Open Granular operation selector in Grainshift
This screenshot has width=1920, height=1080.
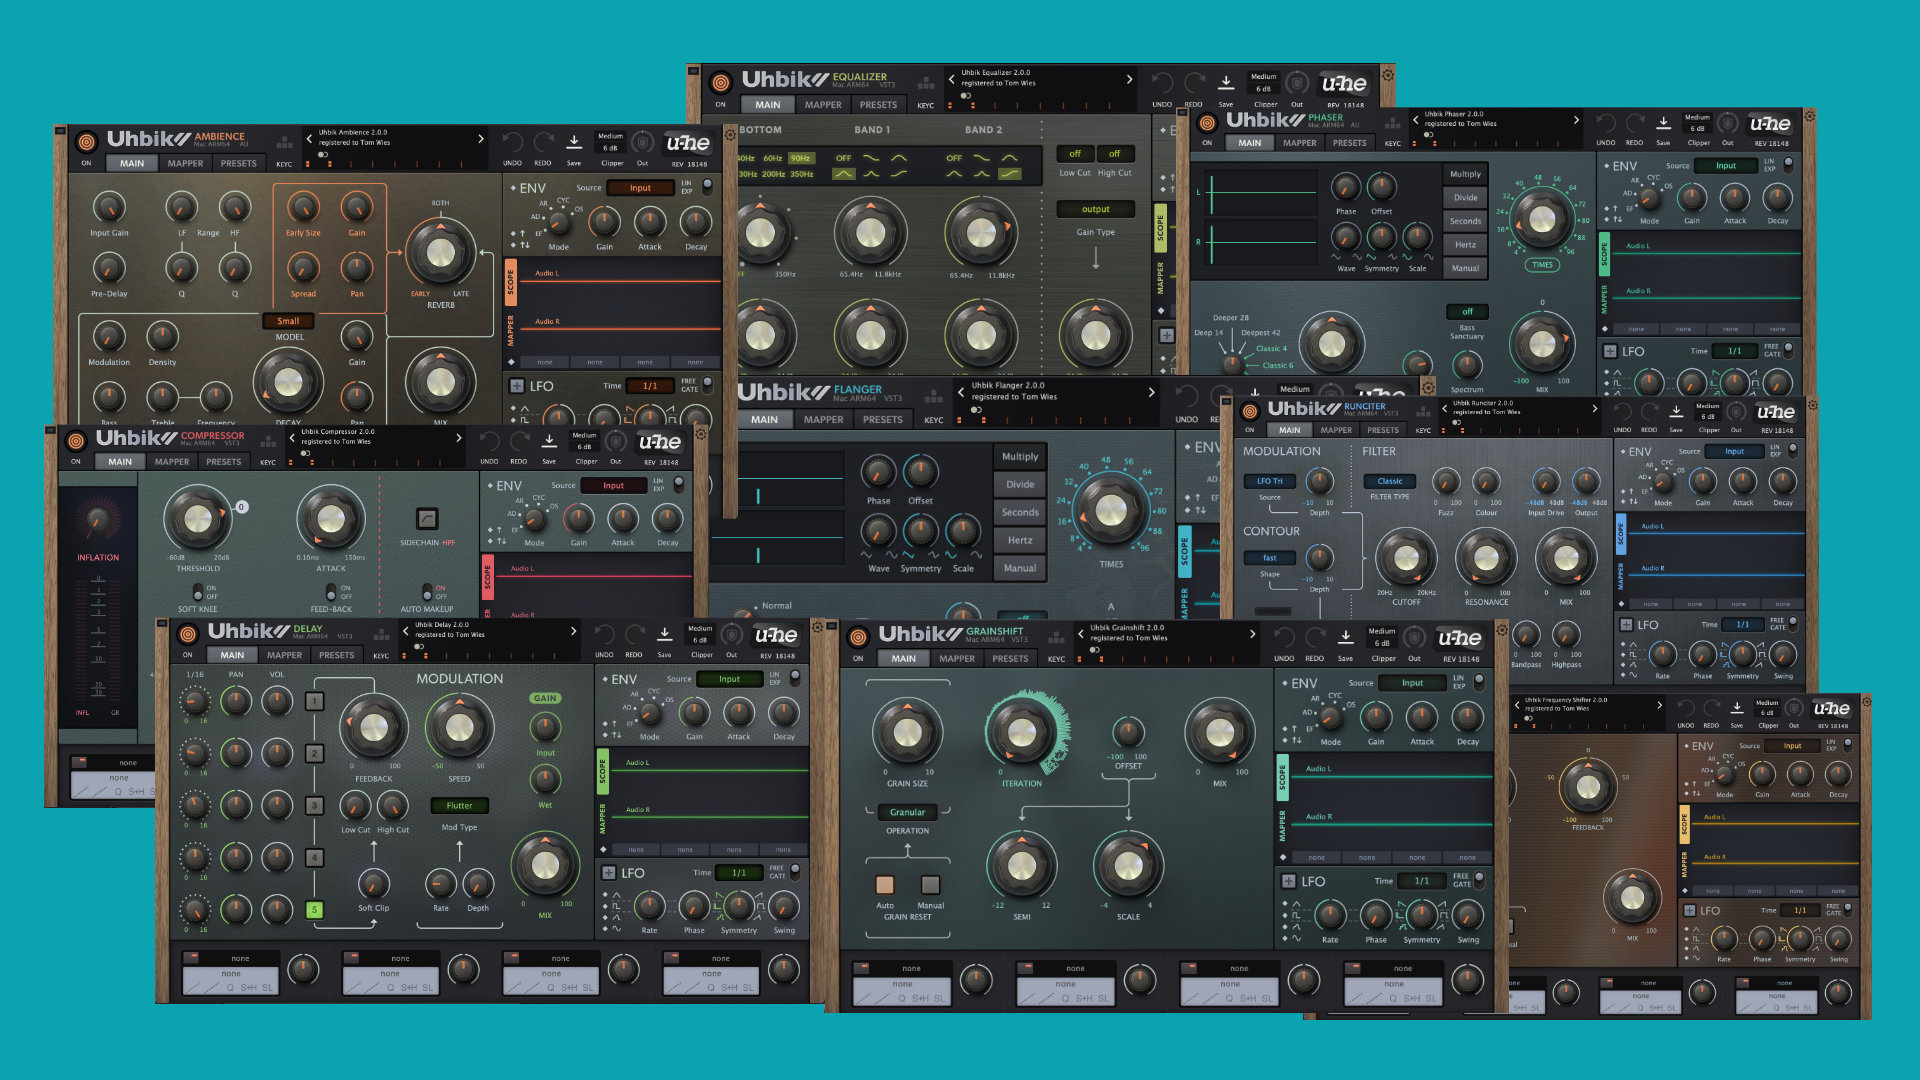[907, 812]
